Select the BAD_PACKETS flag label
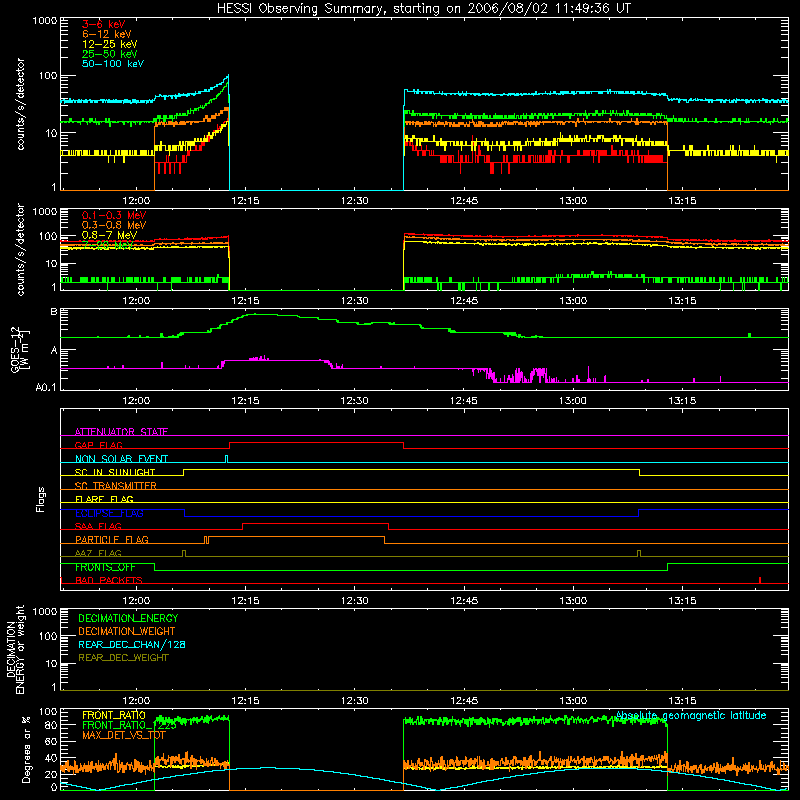This screenshot has width=800, height=800. click(x=109, y=580)
